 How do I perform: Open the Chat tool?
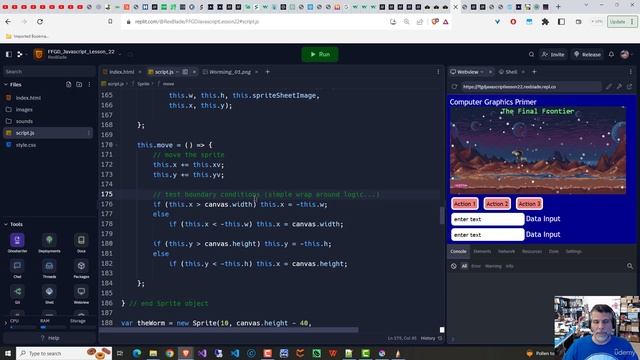coord(17,269)
